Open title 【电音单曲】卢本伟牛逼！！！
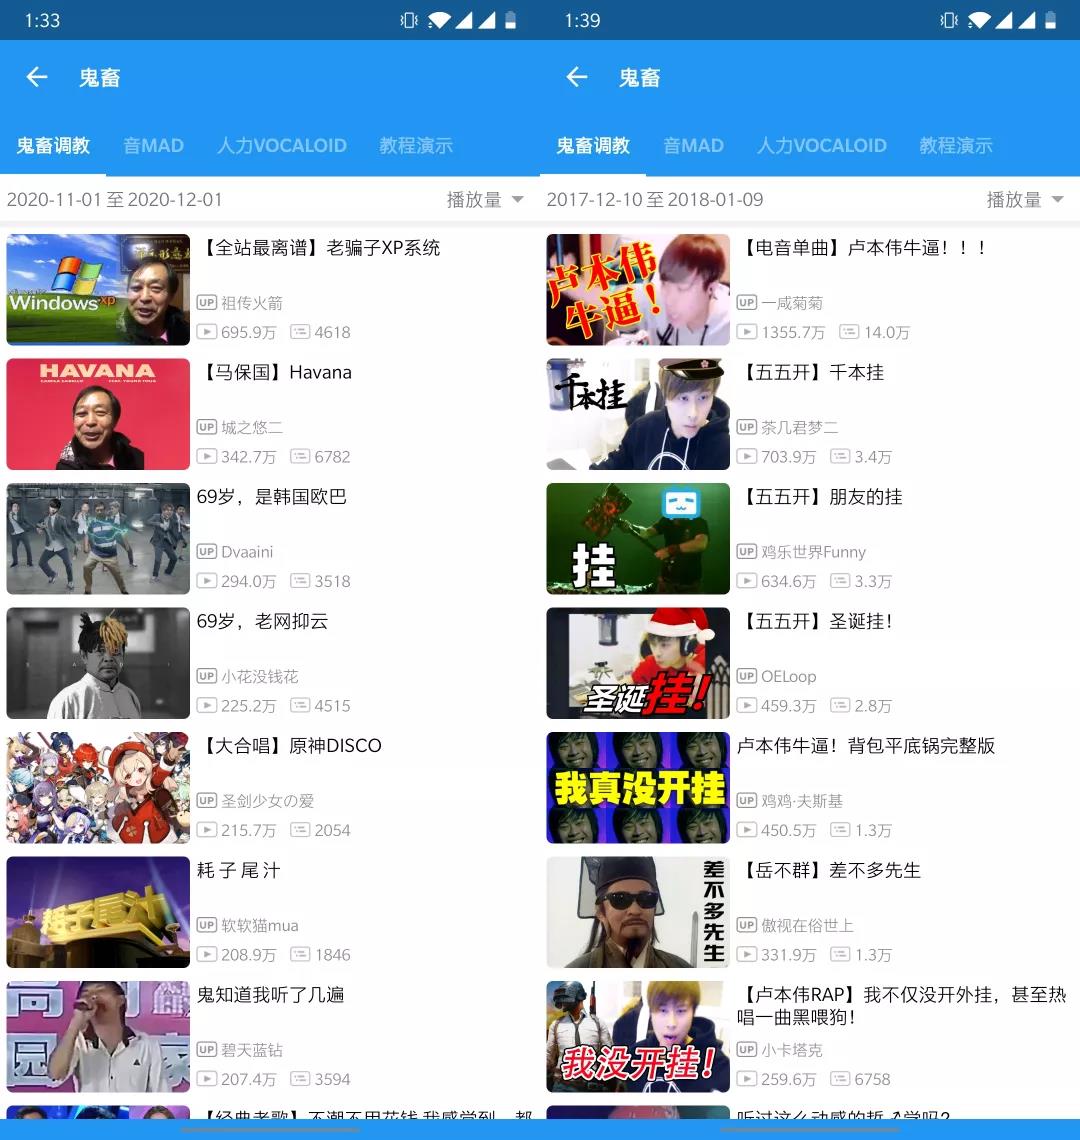The height and width of the screenshot is (1140, 1080). (862, 248)
